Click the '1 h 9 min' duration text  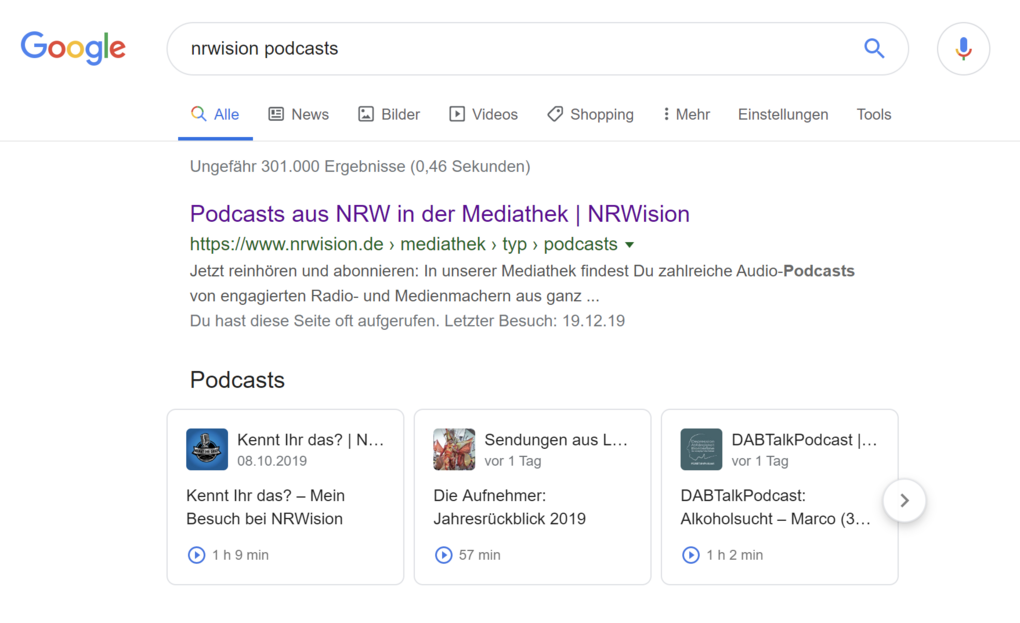click(240, 555)
